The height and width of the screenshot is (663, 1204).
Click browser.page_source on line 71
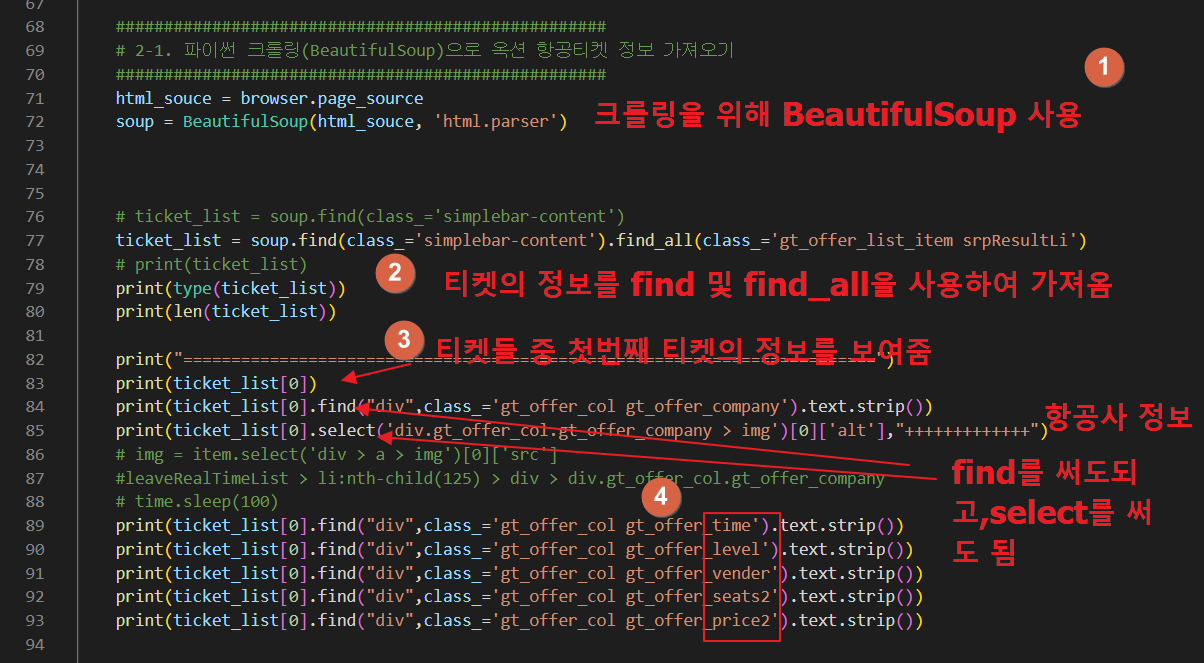pos(331,98)
